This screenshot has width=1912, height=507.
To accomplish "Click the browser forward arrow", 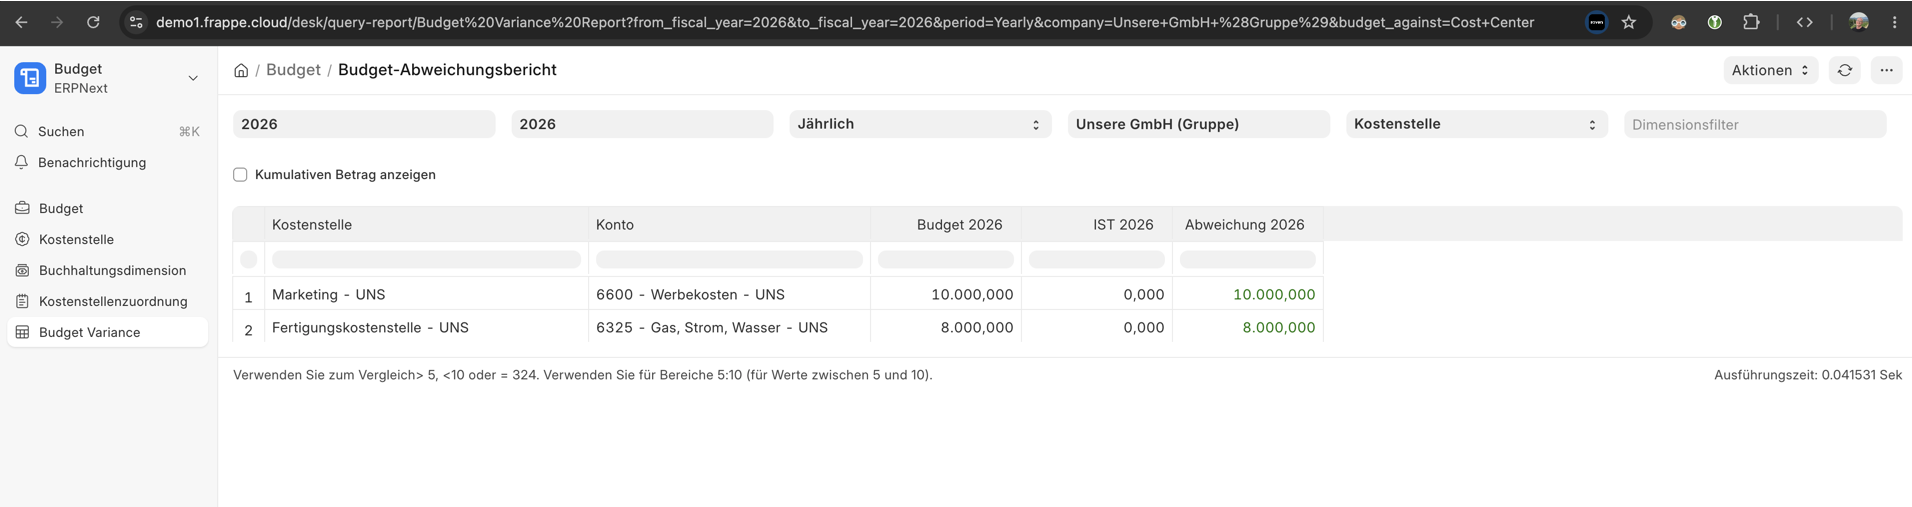I will point(57,22).
